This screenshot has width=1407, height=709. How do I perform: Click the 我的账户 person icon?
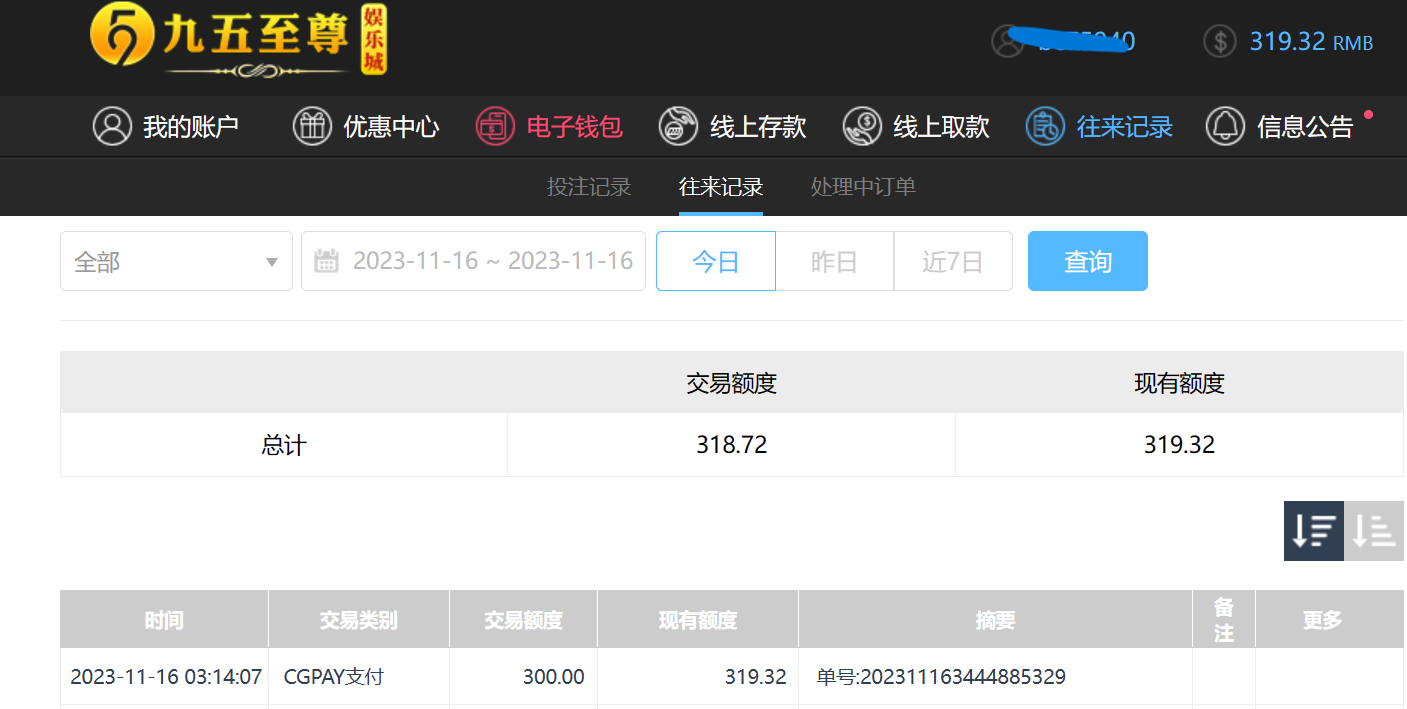coord(112,126)
